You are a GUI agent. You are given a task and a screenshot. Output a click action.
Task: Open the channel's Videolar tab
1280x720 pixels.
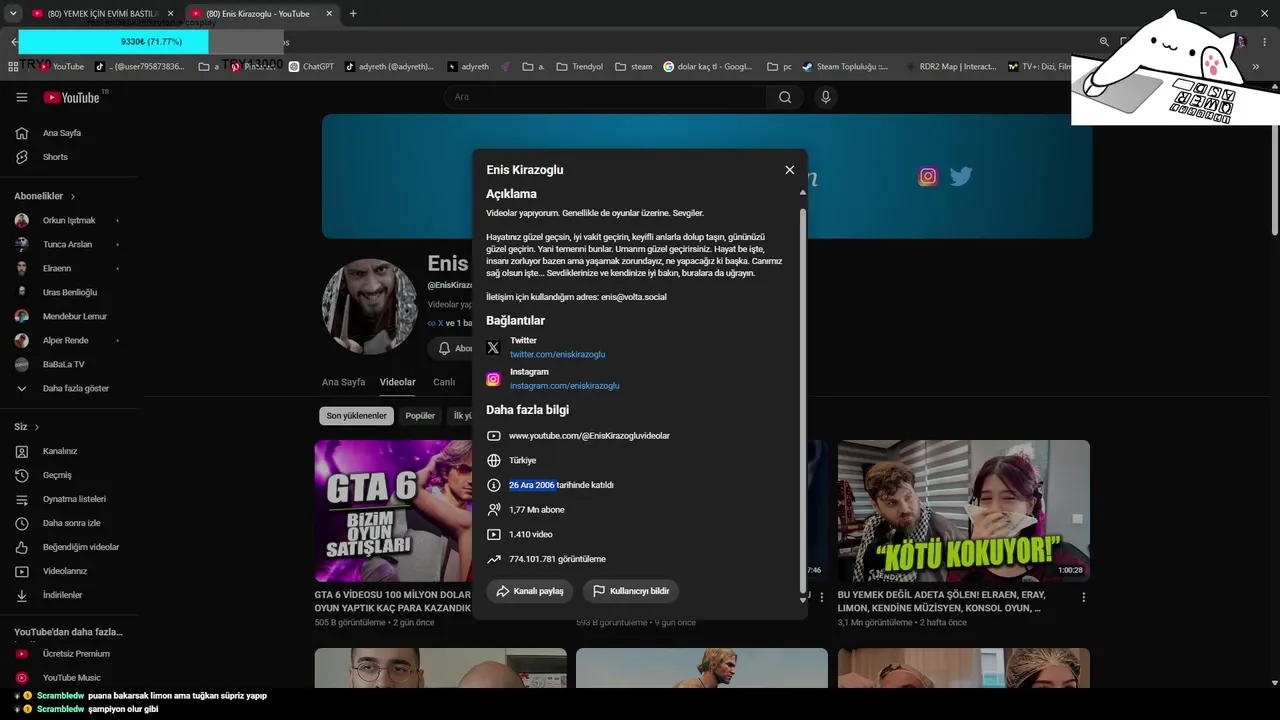[397, 382]
